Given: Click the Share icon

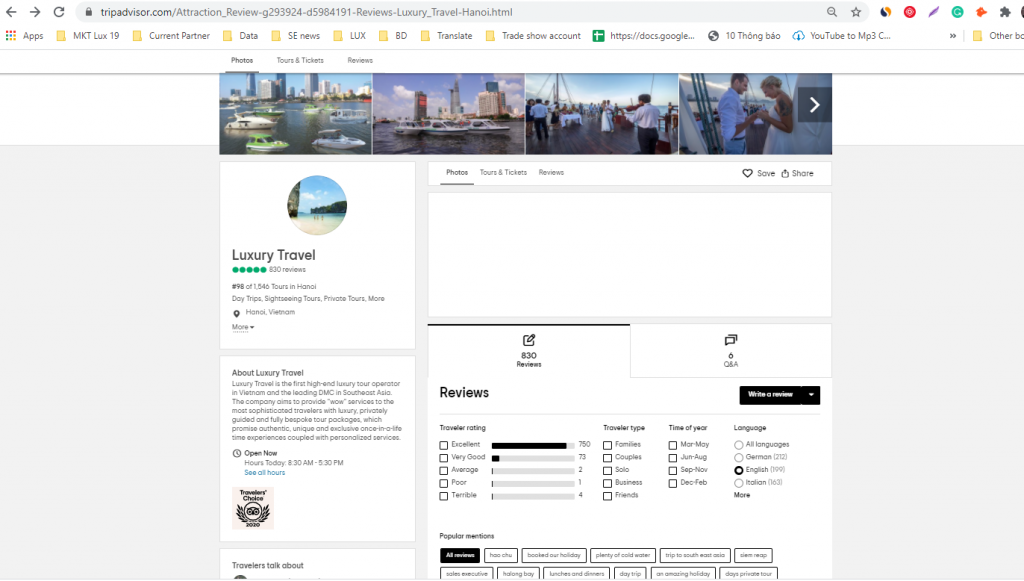Looking at the screenshot, I should 785,173.
